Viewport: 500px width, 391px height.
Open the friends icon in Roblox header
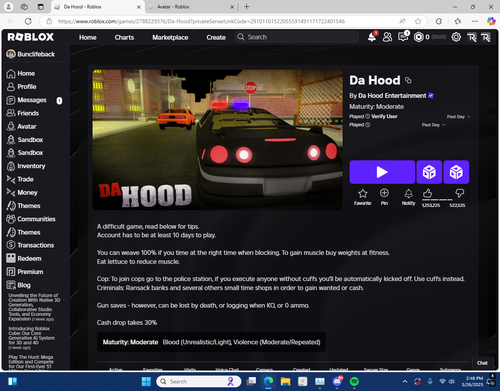387,37
